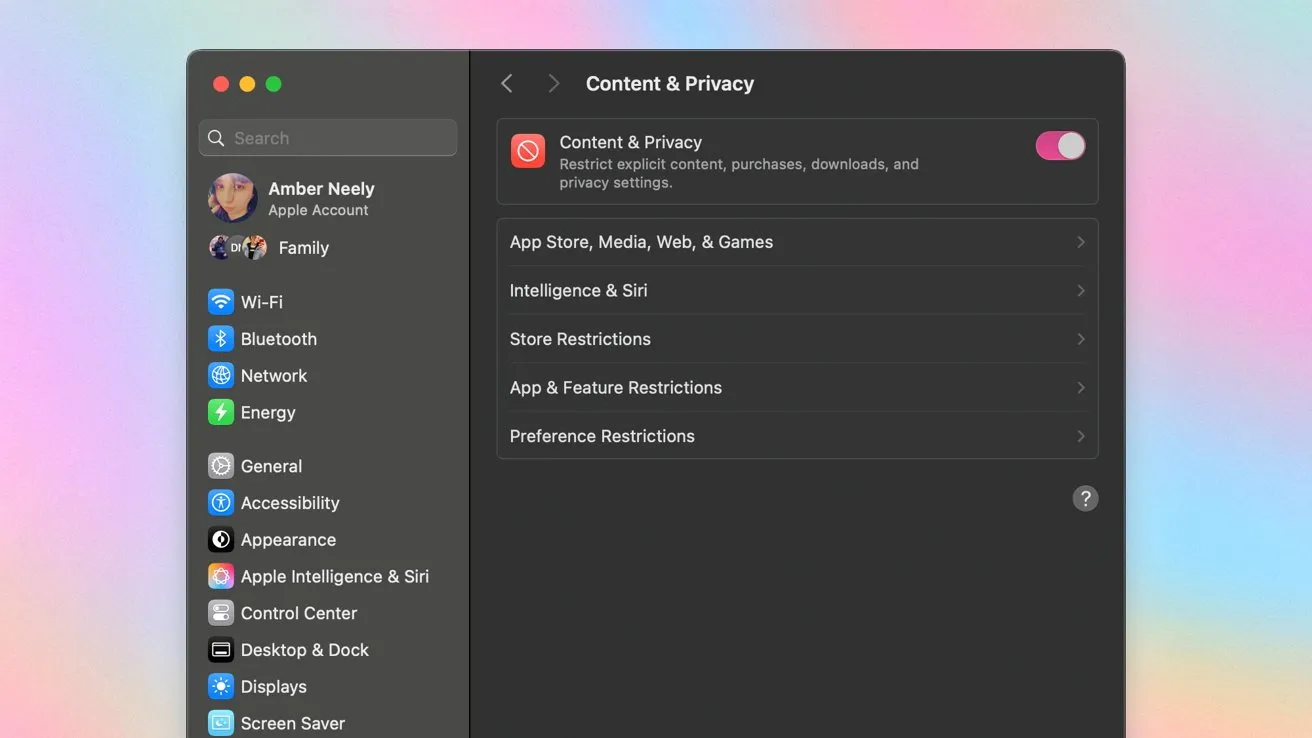
Task: Click inside the Search field
Action: 327,137
